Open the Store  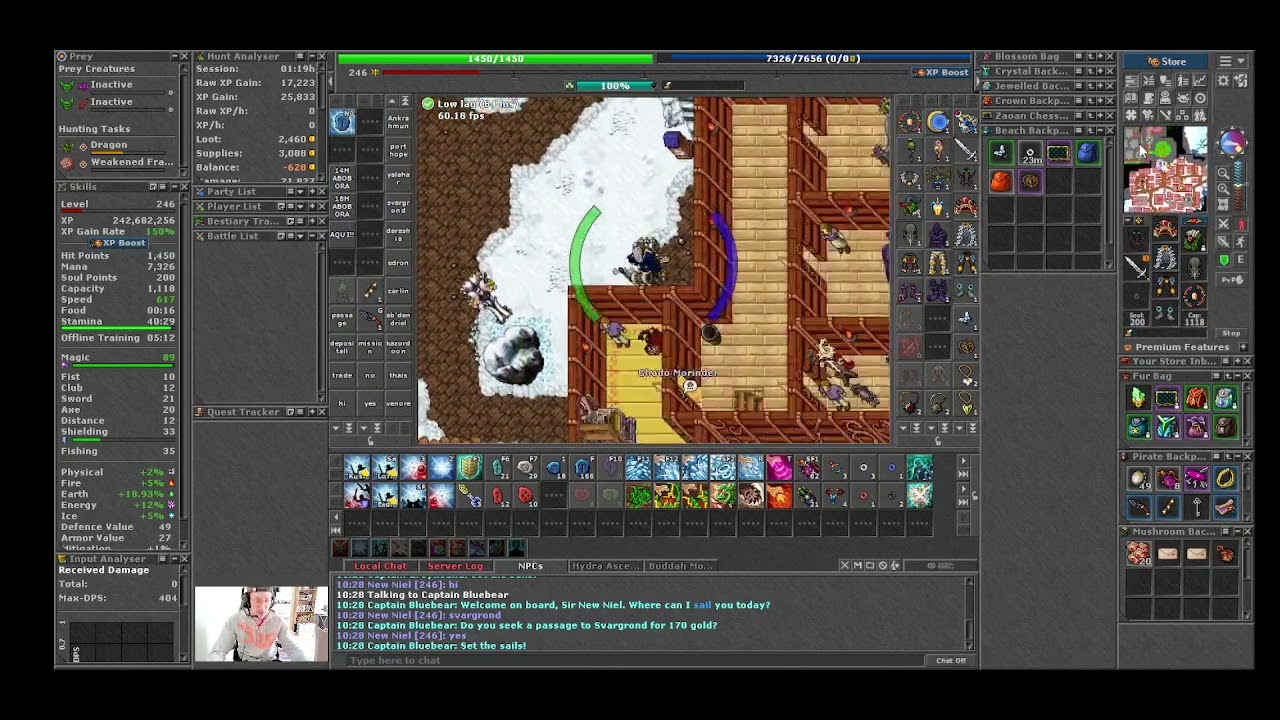pos(1165,61)
